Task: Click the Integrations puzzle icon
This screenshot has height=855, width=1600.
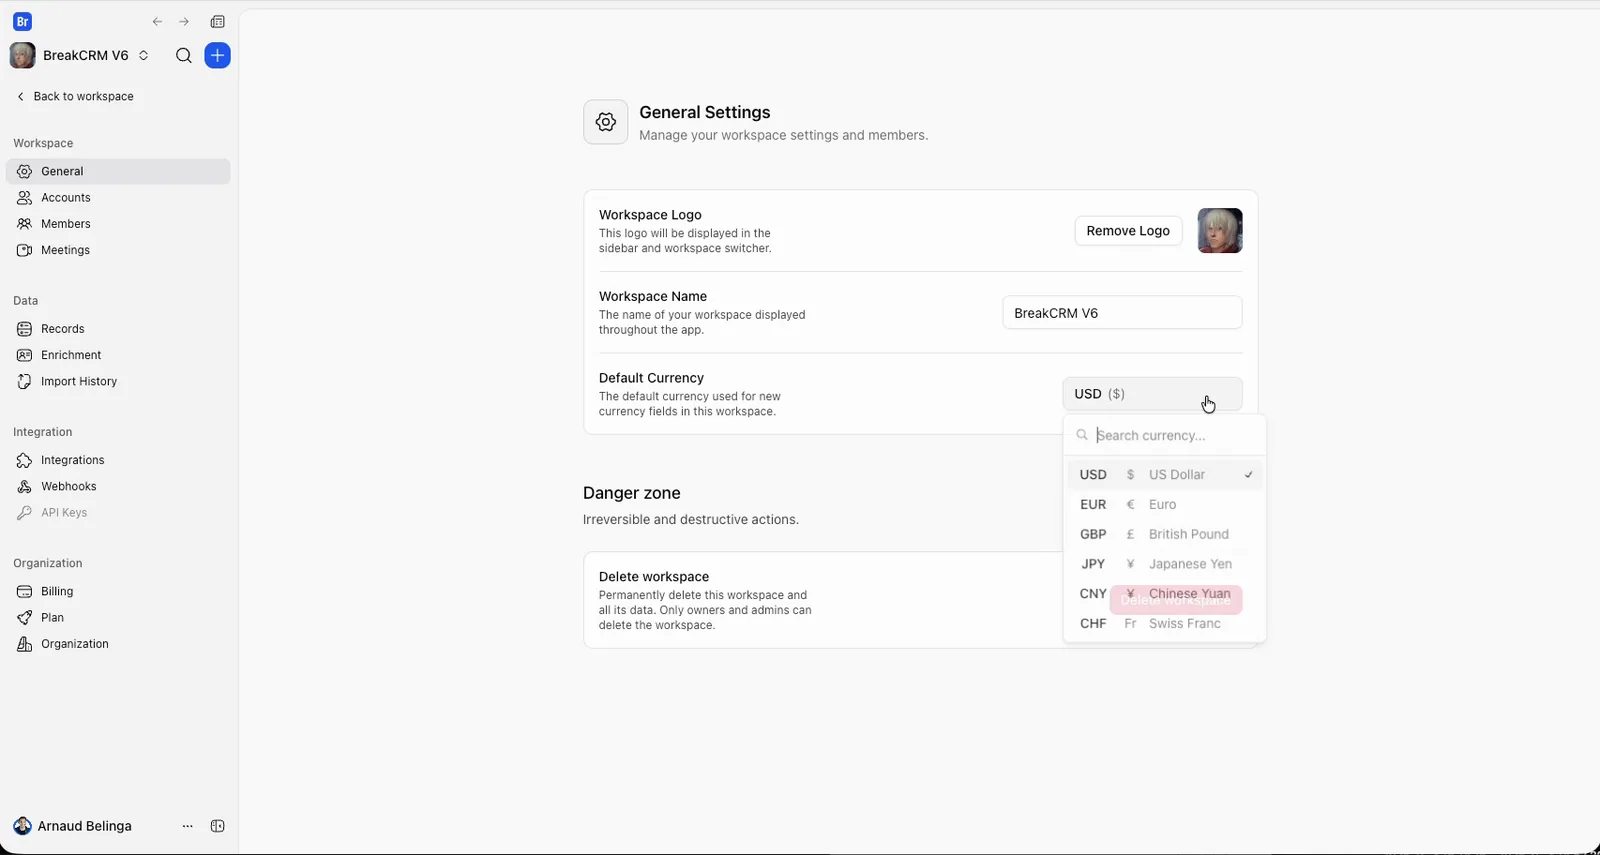Action: coord(24,460)
